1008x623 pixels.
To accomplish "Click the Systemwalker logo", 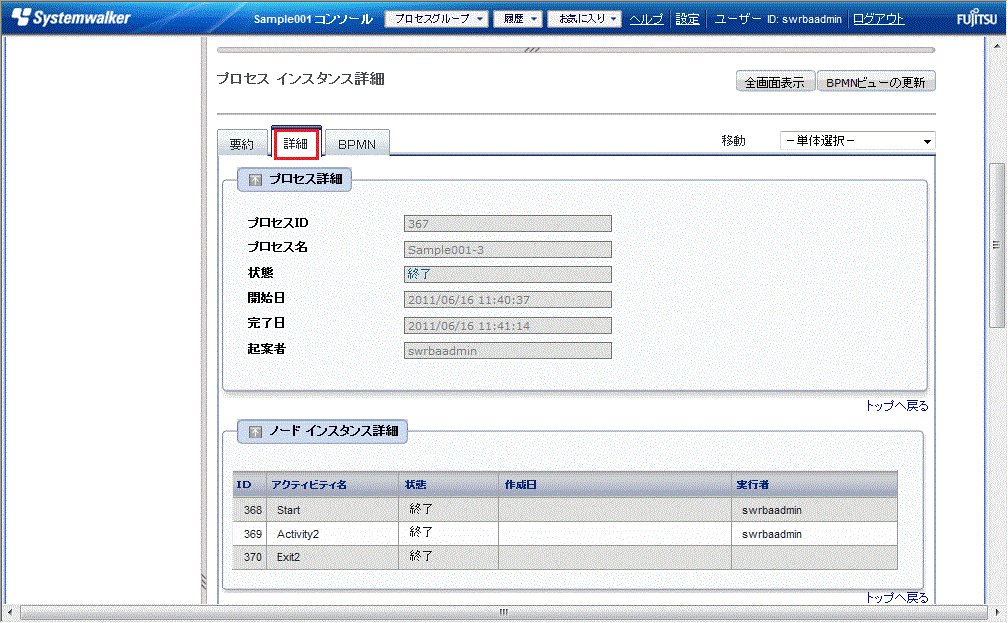I will 70,18.
